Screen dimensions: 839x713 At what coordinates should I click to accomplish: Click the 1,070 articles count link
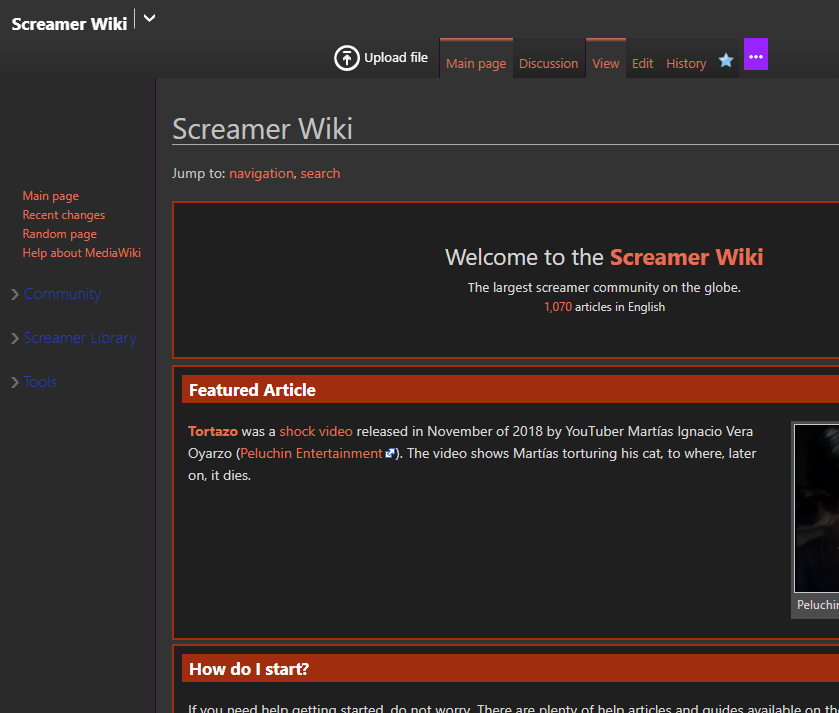(558, 307)
